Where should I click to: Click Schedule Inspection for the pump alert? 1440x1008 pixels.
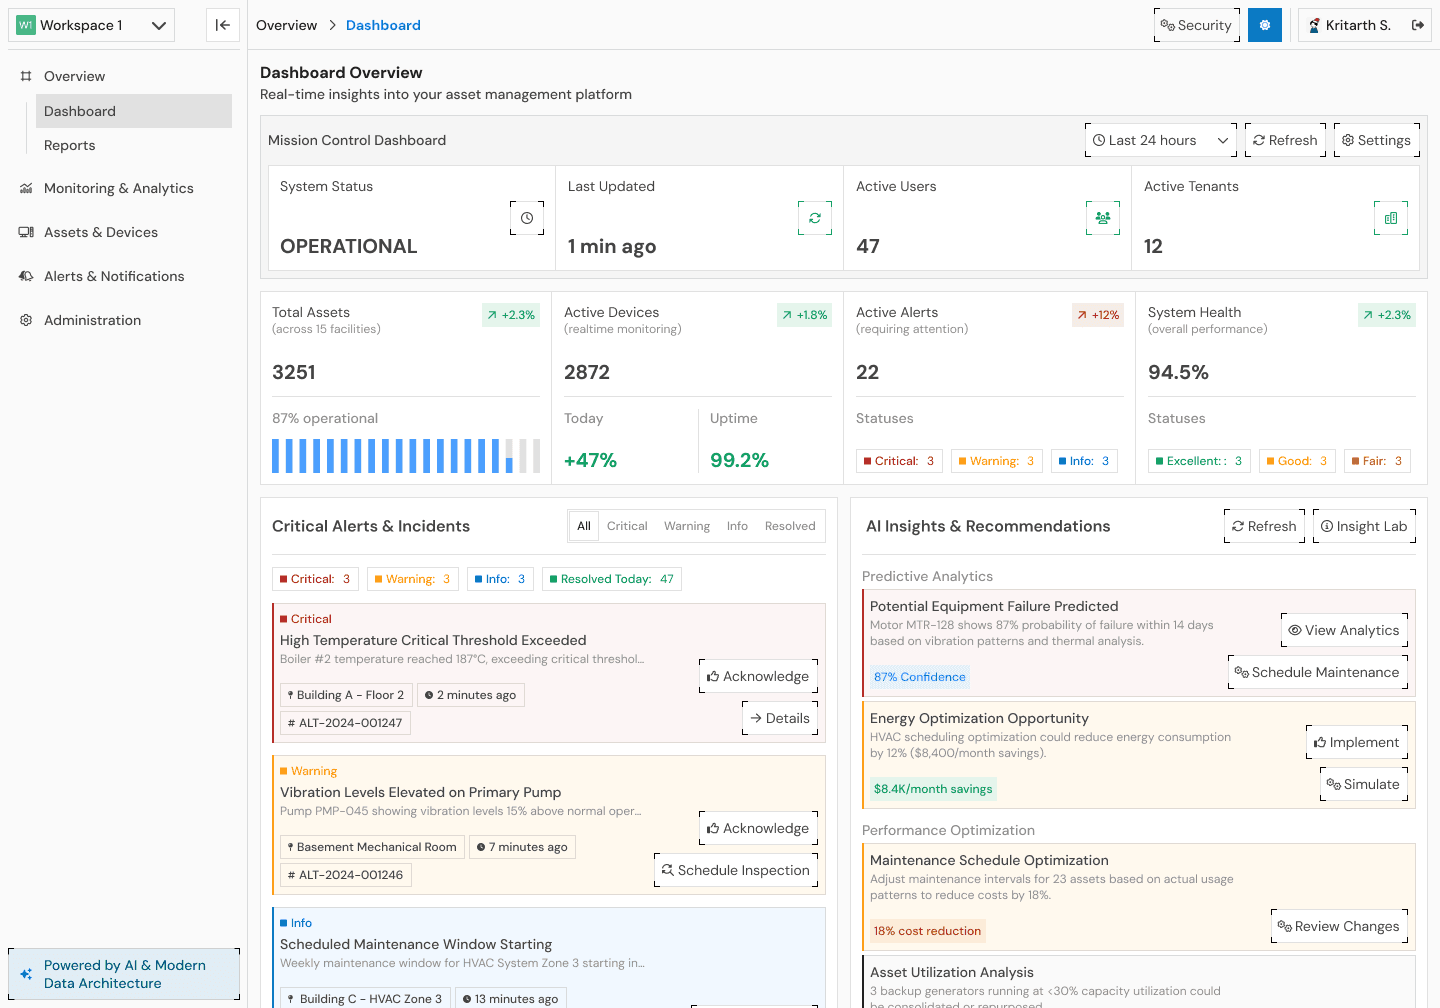[x=736, y=870]
